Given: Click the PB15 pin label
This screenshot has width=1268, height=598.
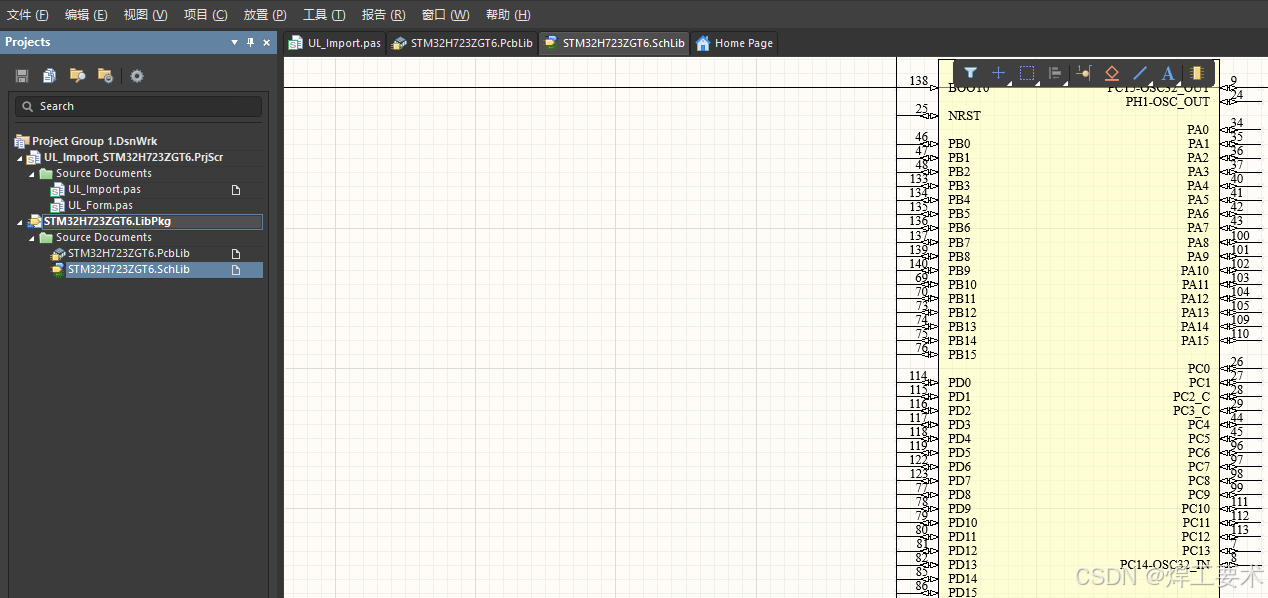Looking at the screenshot, I should click(962, 355).
